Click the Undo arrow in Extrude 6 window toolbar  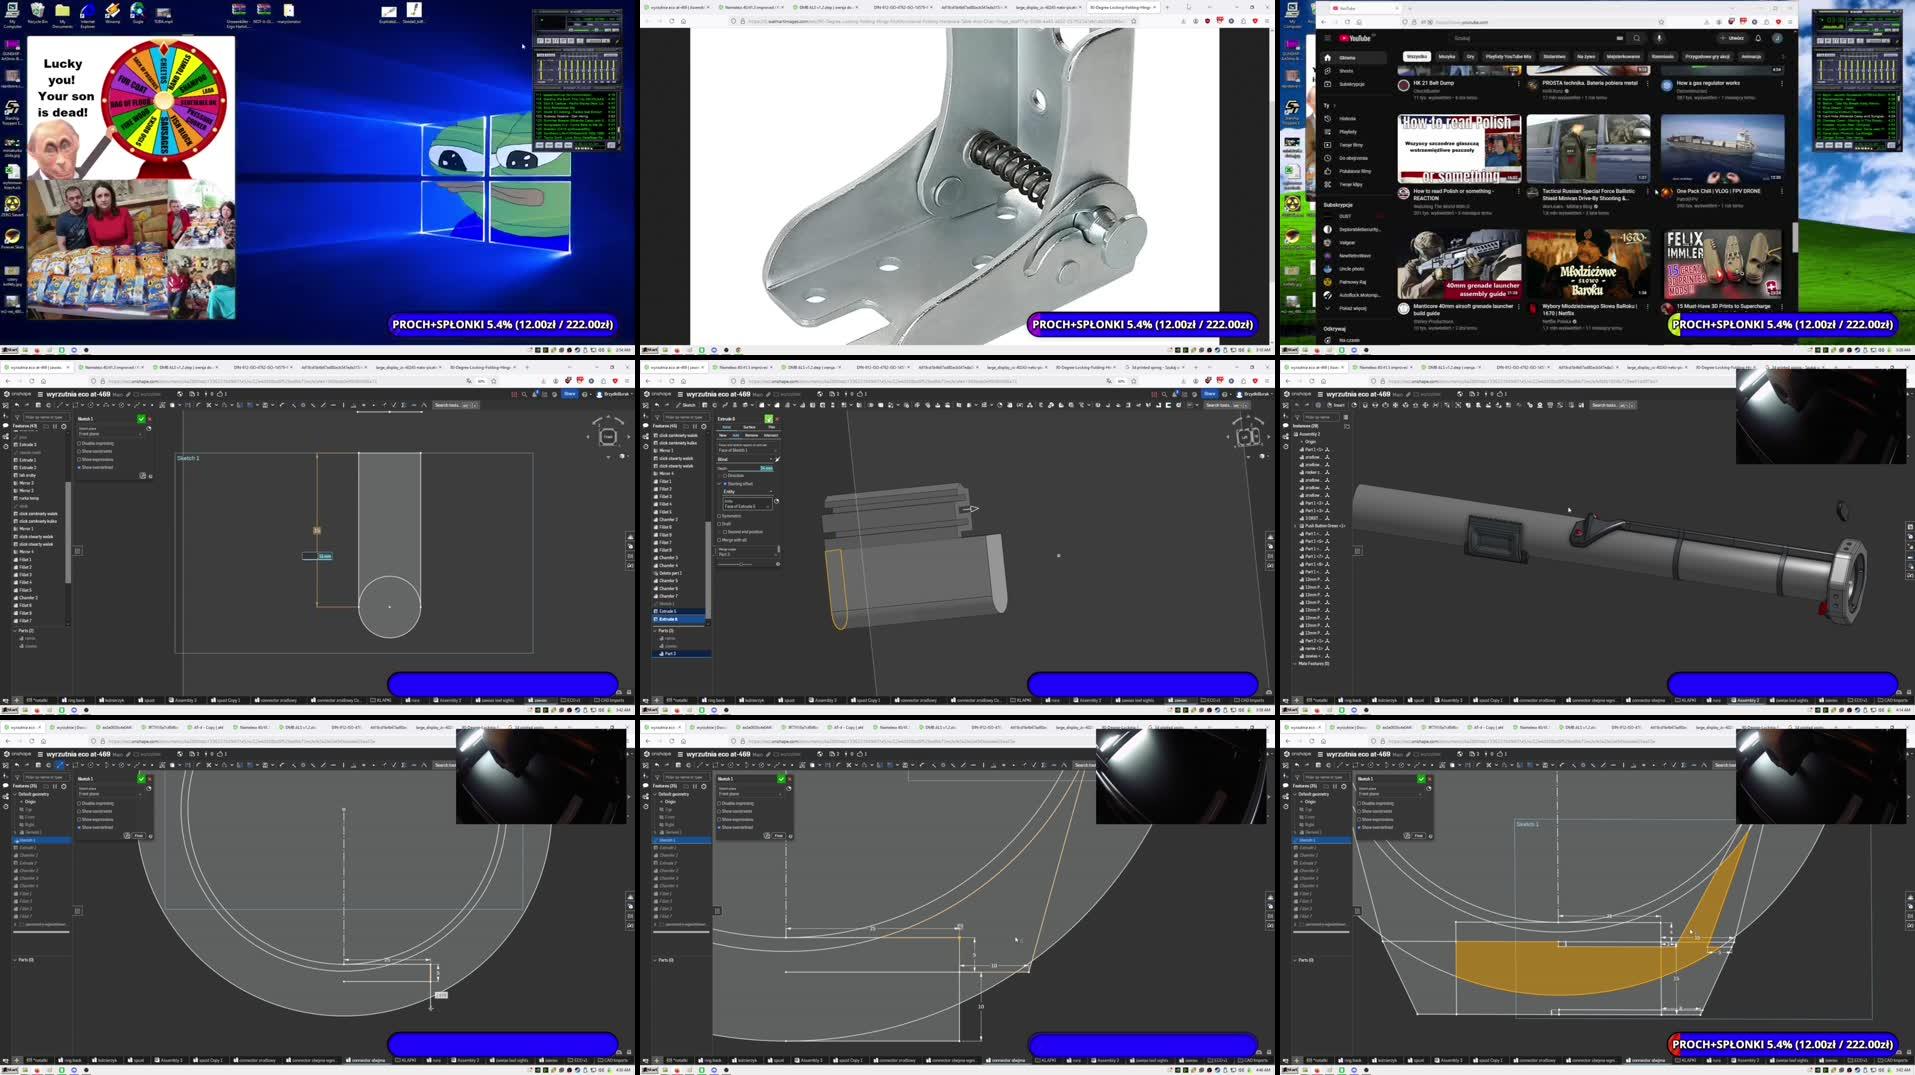tap(657, 405)
